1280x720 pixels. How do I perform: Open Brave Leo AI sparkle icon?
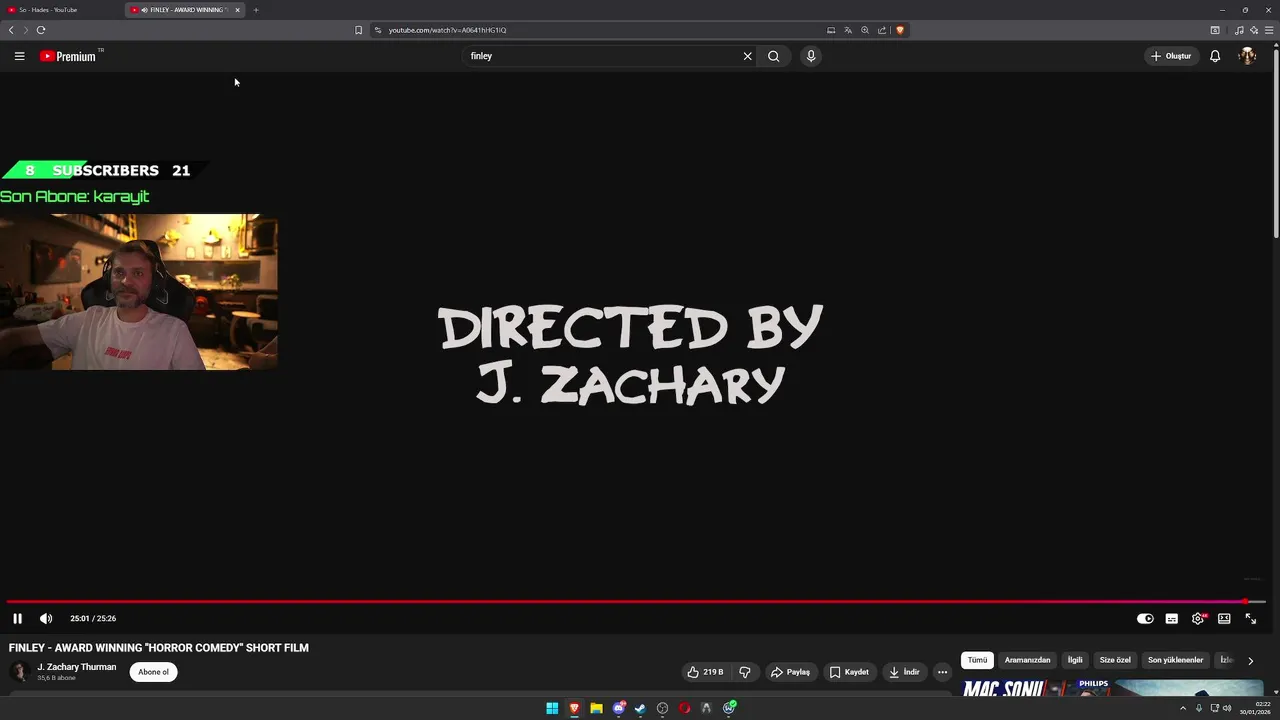(1254, 30)
